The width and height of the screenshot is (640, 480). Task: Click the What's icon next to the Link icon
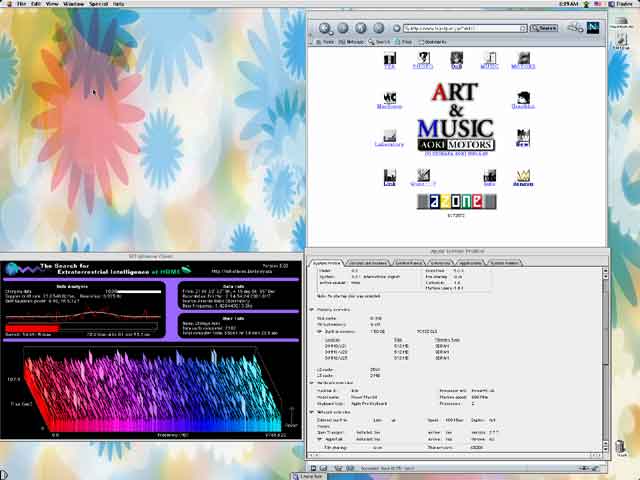coord(423,178)
